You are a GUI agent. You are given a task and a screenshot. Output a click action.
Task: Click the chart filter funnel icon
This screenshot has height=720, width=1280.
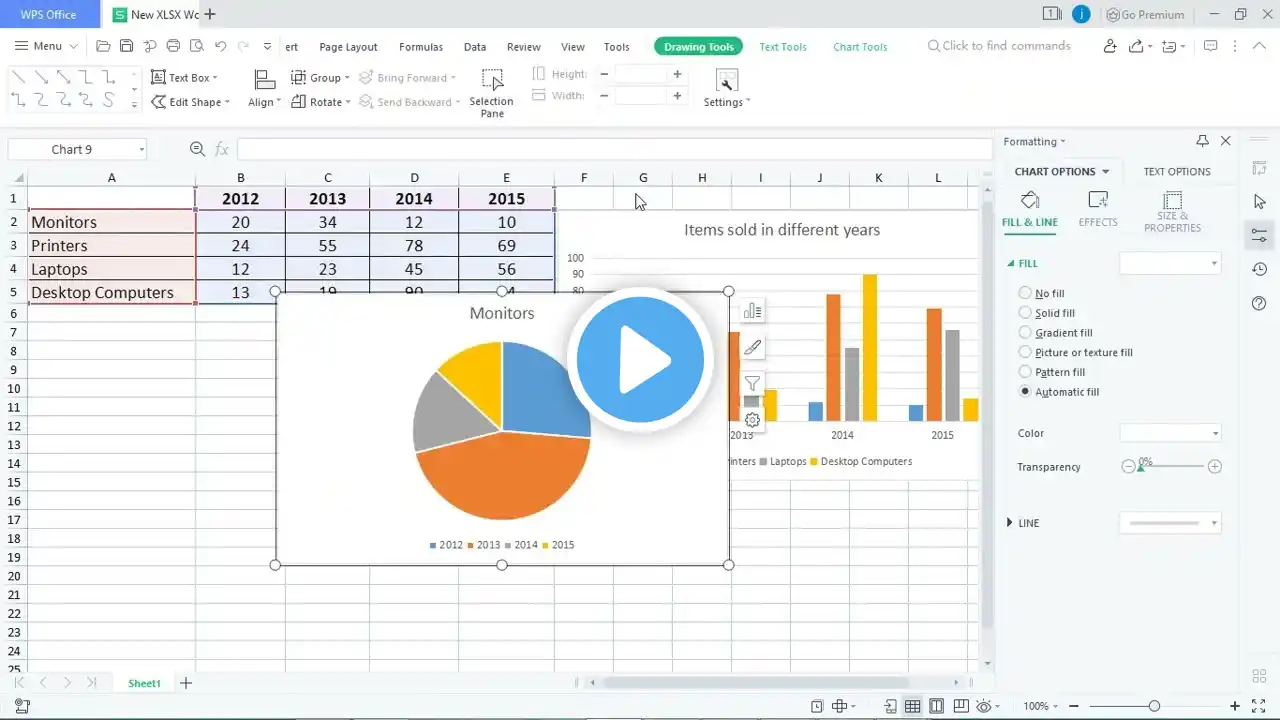pyautogui.click(x=753, y=384)
